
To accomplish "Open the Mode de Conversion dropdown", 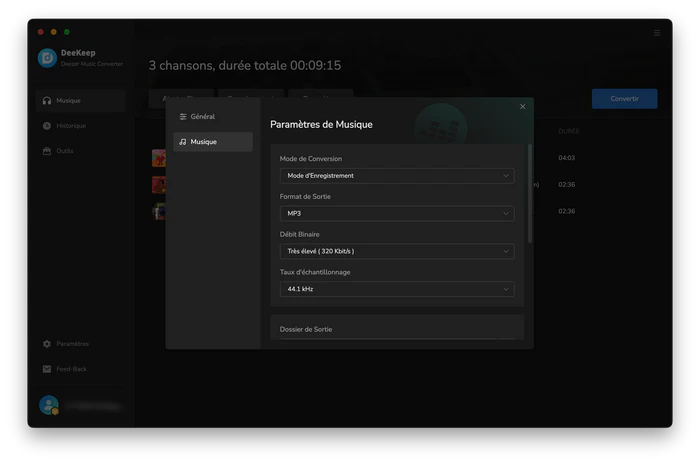I will (x=397, y=176).
